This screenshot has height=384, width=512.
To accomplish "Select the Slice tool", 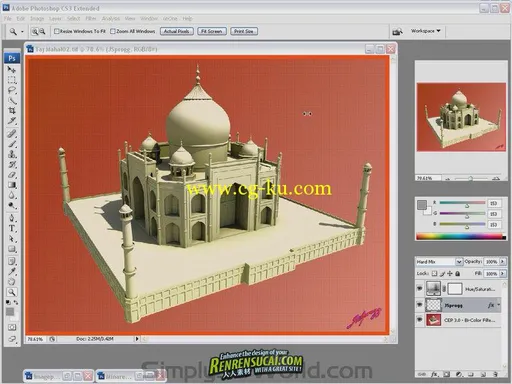I will (12, 120).
